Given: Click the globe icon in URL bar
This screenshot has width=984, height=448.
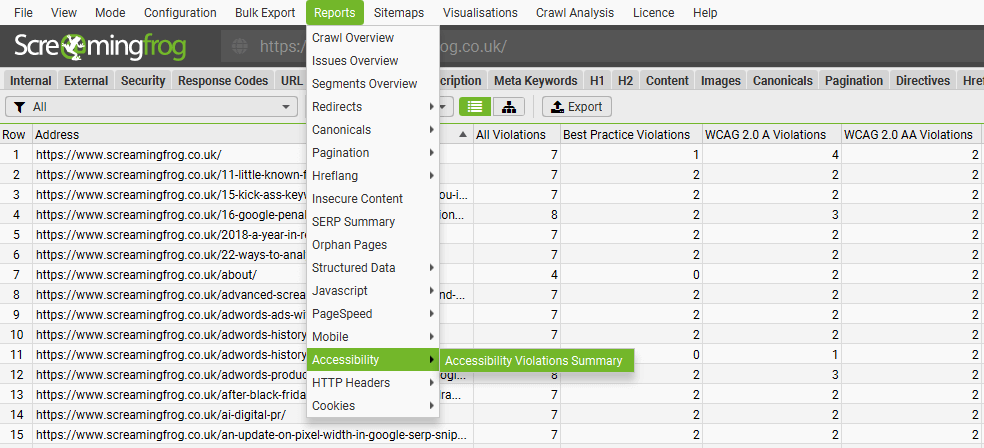Looking at the screenshot, I should coord(240,46).
